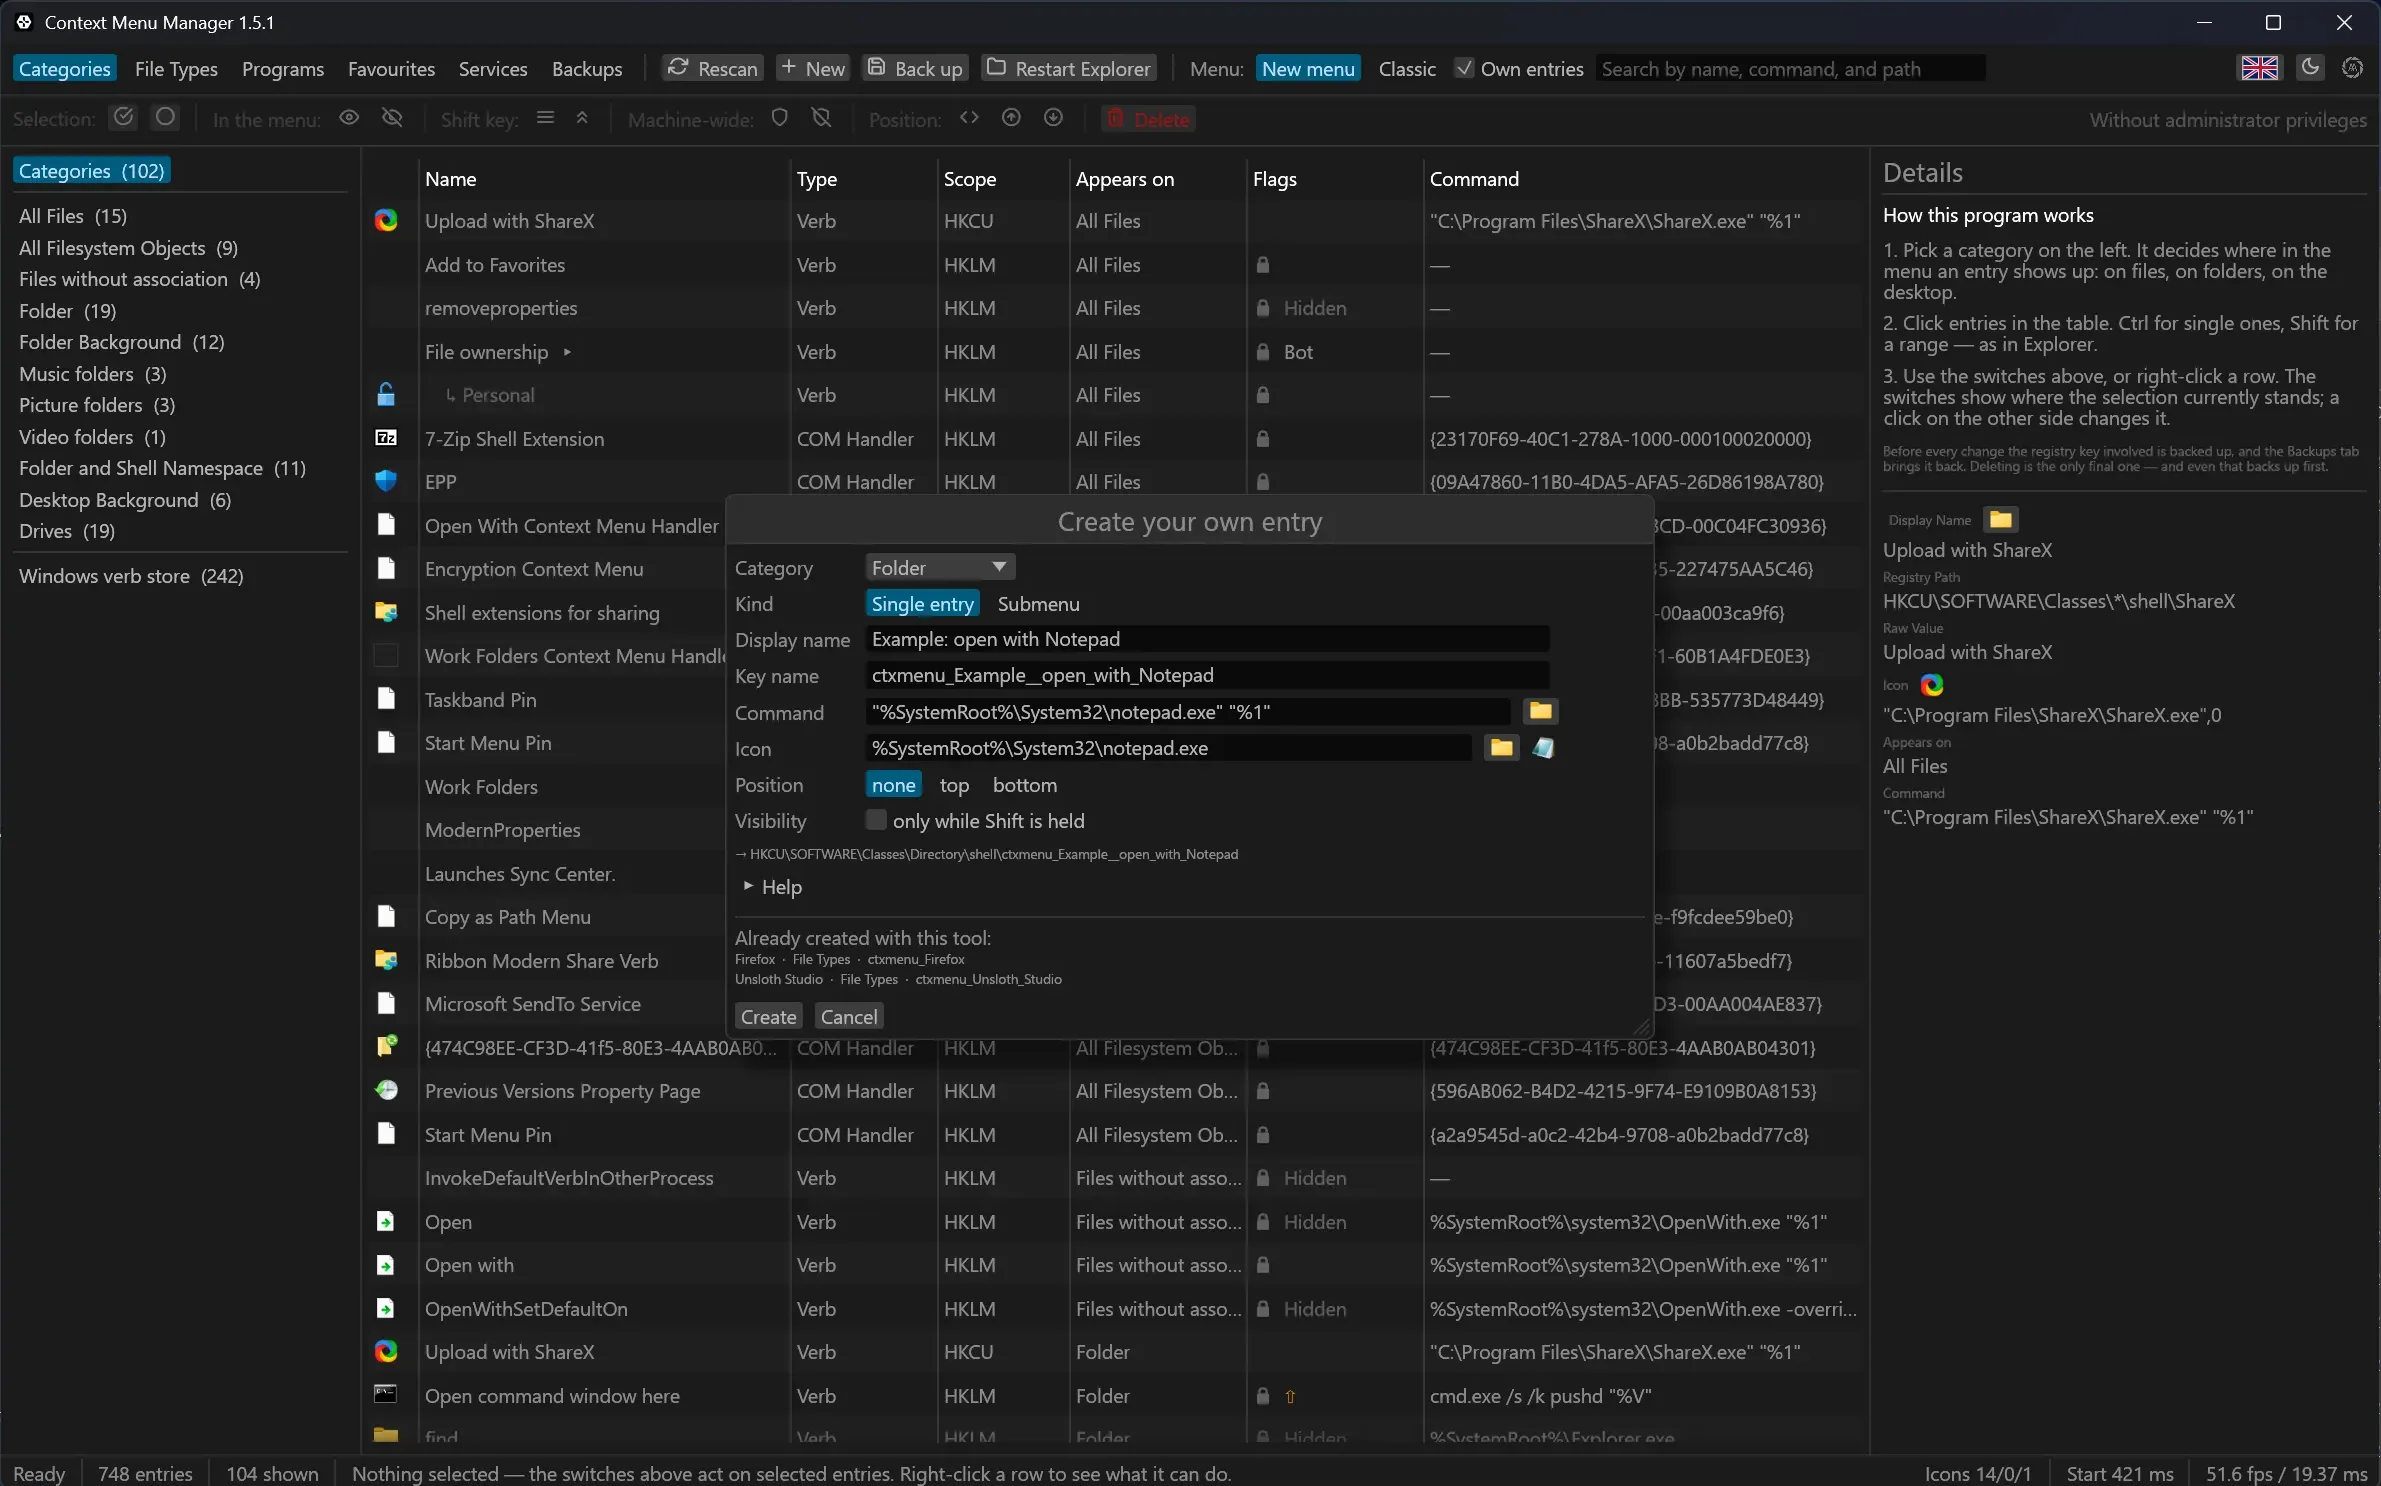Open the Services tab
This screenshot has height=1486, width=2381.
[493, 69]
